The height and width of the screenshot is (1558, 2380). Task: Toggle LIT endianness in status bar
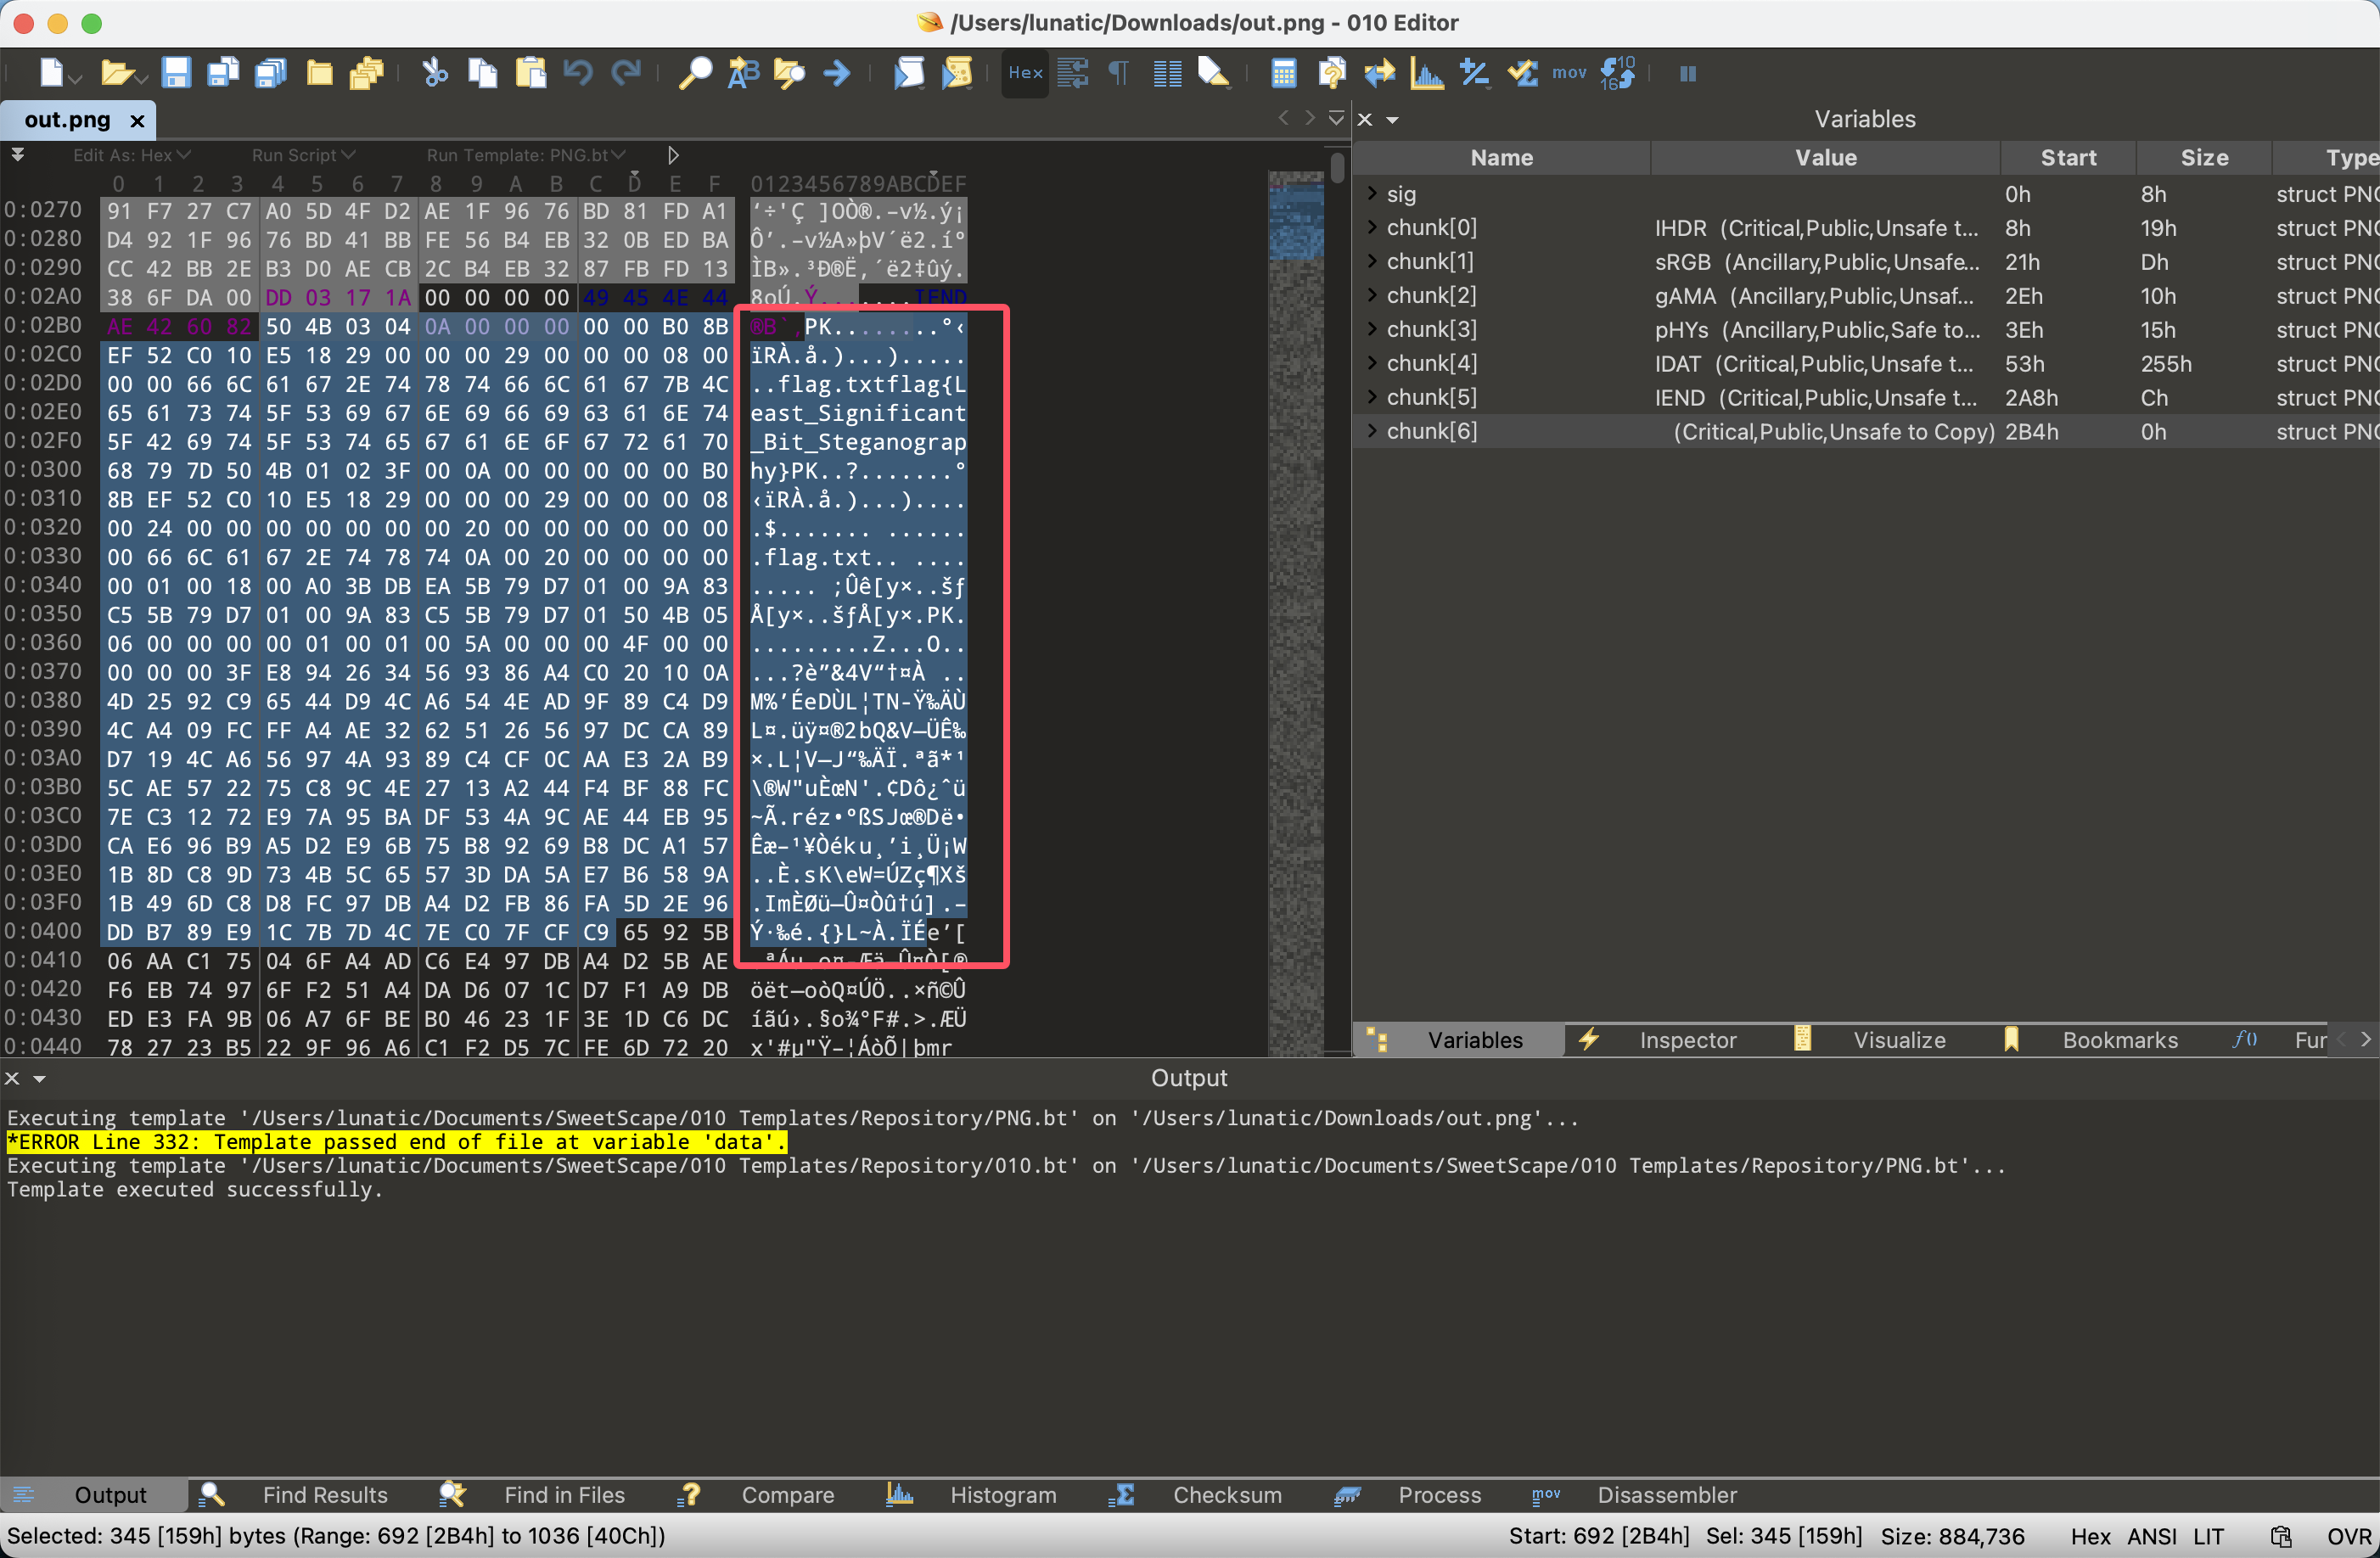[x=2208, y=1536]
